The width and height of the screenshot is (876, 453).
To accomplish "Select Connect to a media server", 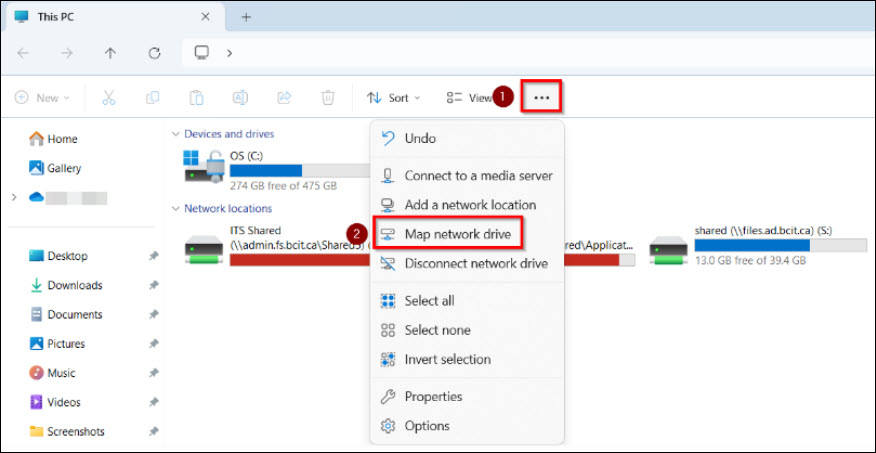I will pyautogui.click(x=466, y=176).
